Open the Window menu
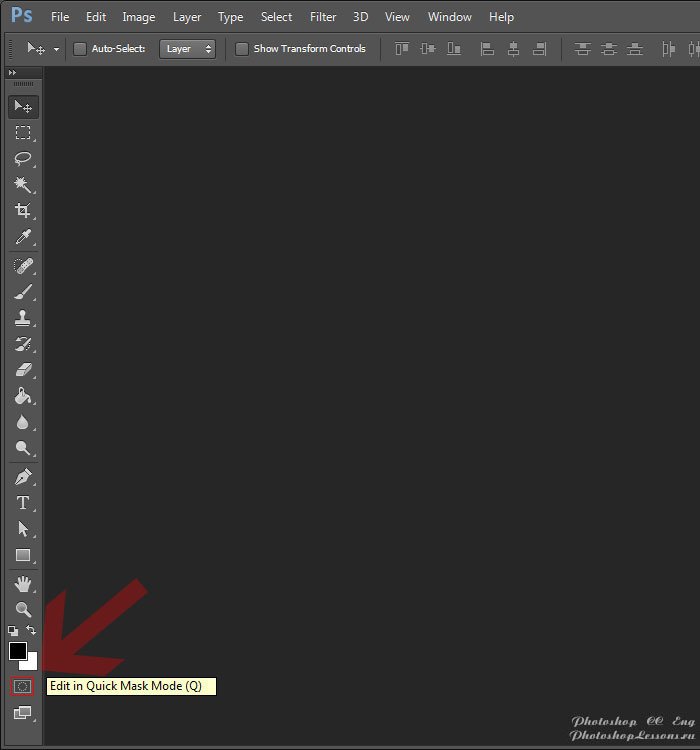 point(449,17)
